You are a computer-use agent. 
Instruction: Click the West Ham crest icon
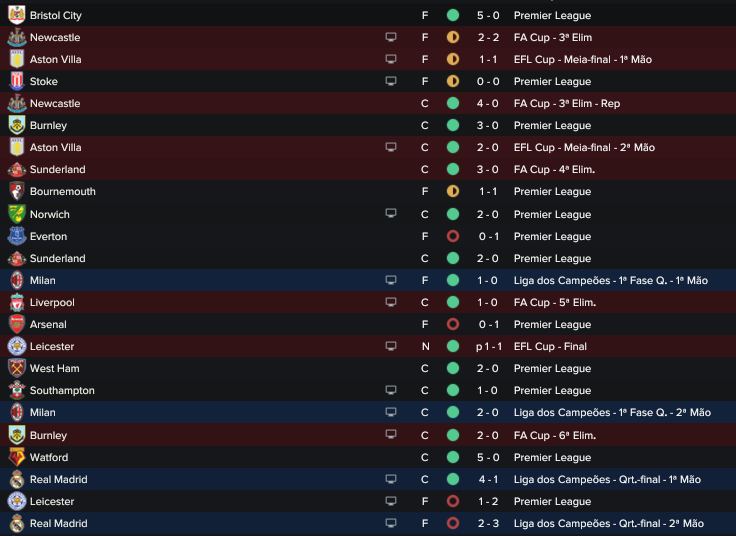point(17,368)
